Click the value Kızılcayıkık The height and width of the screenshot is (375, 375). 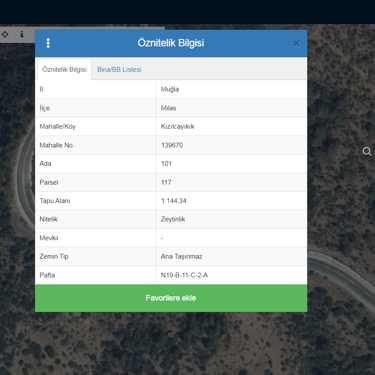177,126
